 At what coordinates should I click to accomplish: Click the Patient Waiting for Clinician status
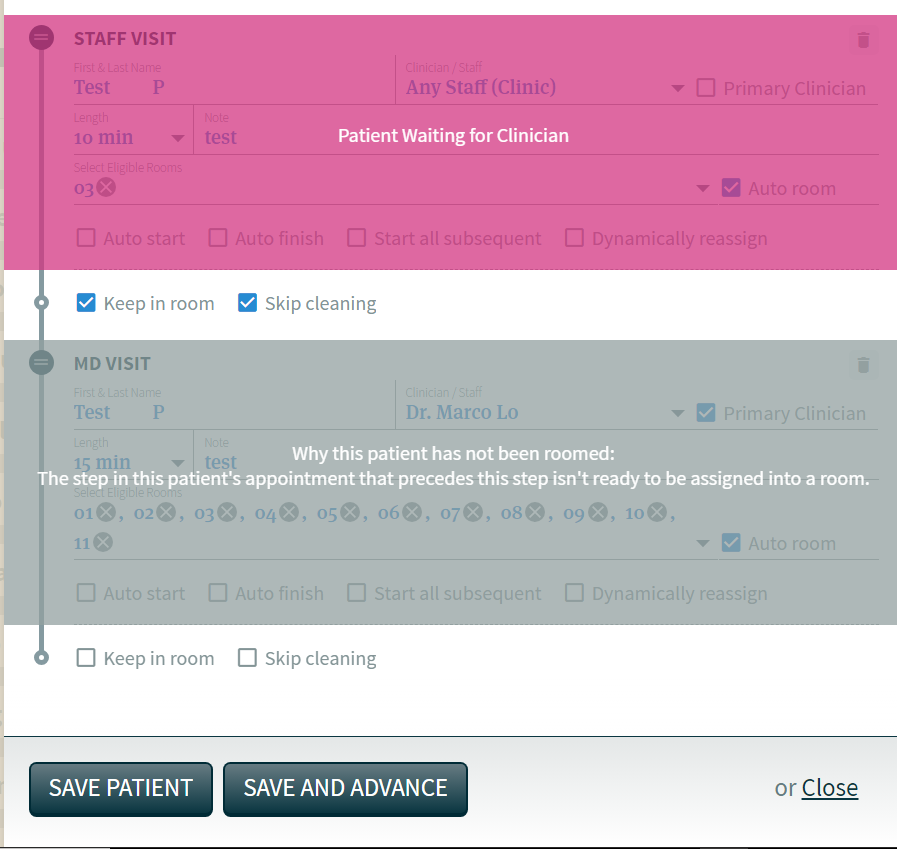(453, 136)
